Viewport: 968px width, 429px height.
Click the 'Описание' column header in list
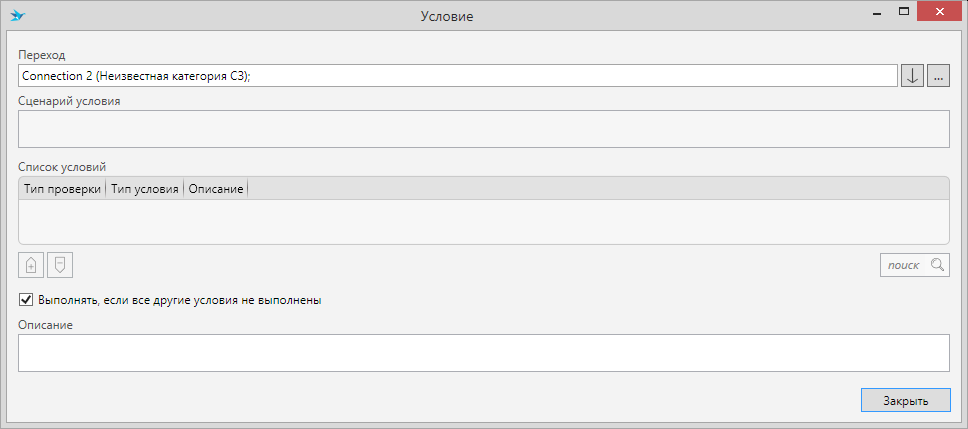coord(216,188)
